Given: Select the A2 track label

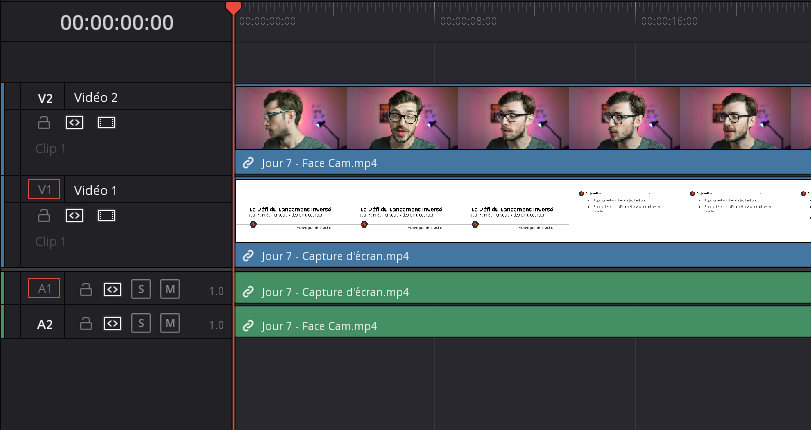Looking at the screenshot, I should pos(44,324).
